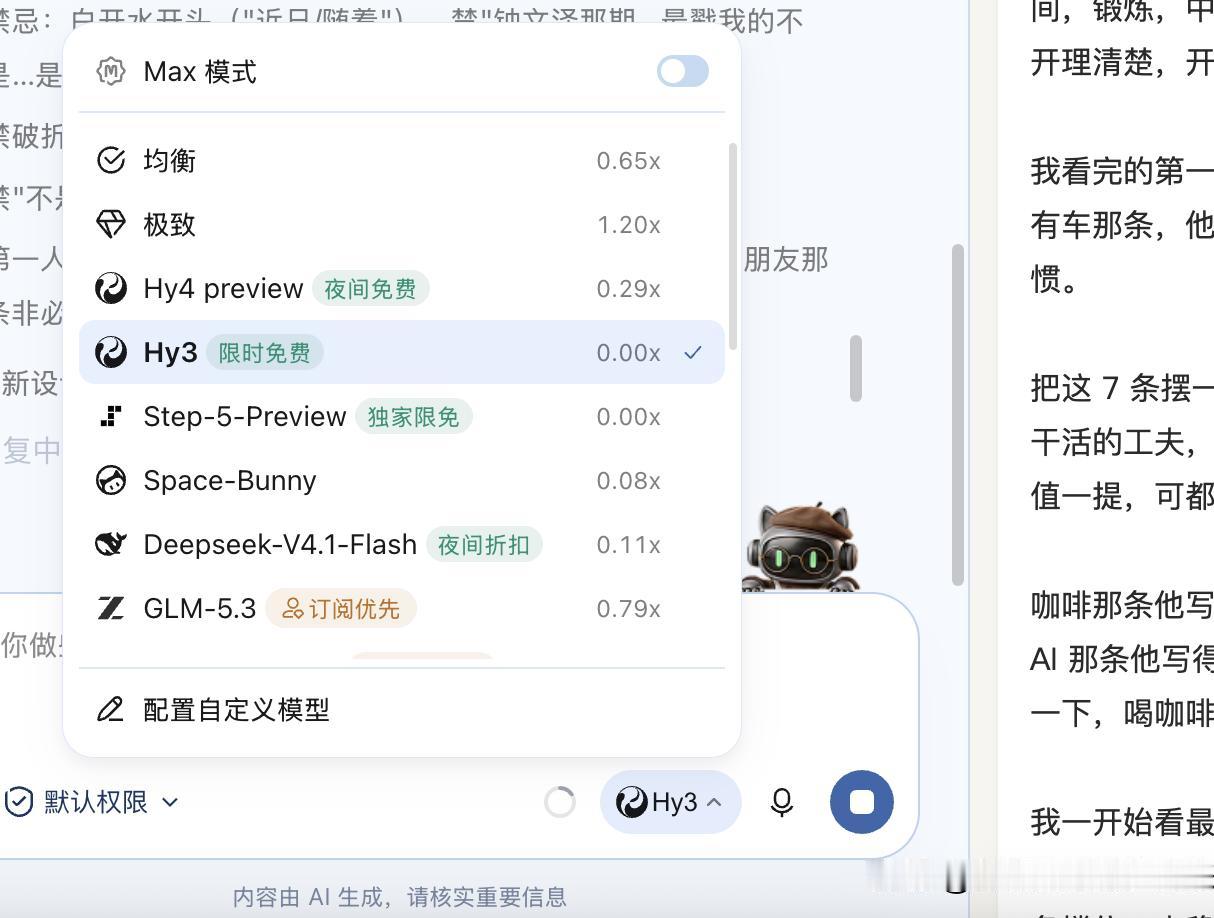Click the 0.08x rate for Space-Bunny
This screenshot has width=1214, height=918.
(x=628, y=480)
